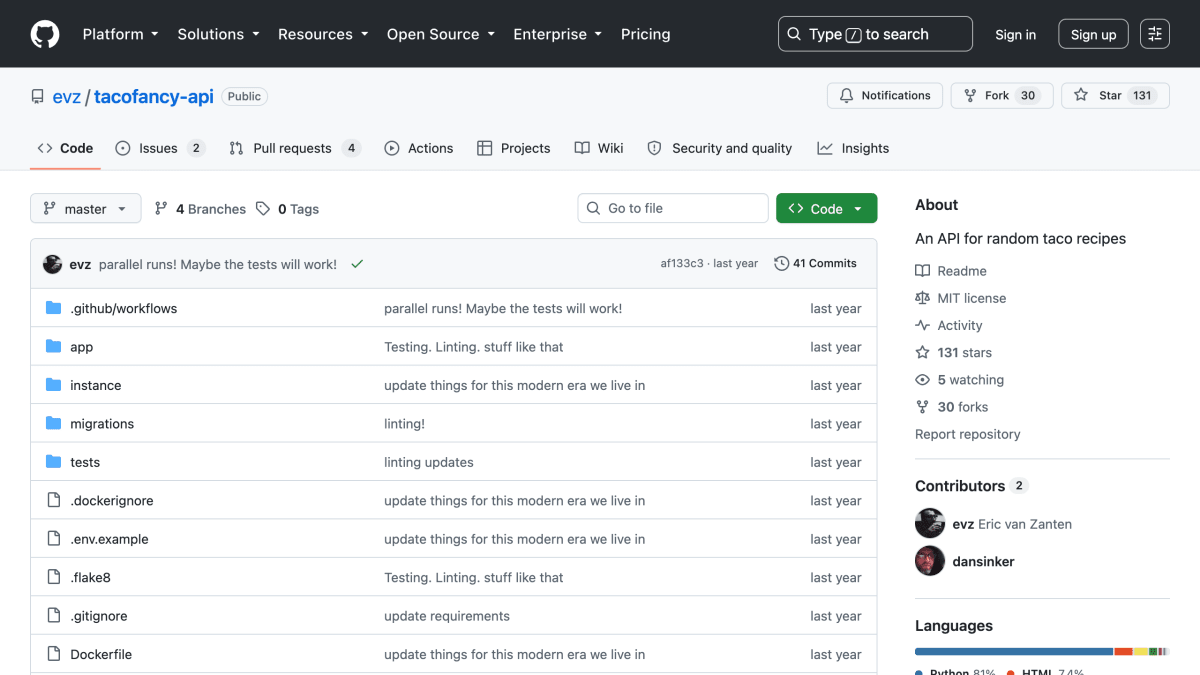This screenshot has height=675, width=1200.
Task: Open the master branch selector
Action: pos(86,209)
